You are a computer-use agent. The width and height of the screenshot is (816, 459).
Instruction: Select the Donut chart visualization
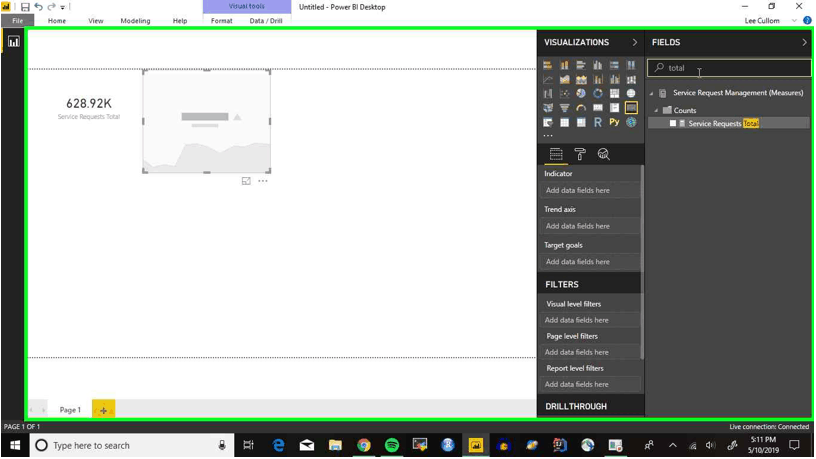click(x=597, y=94)
